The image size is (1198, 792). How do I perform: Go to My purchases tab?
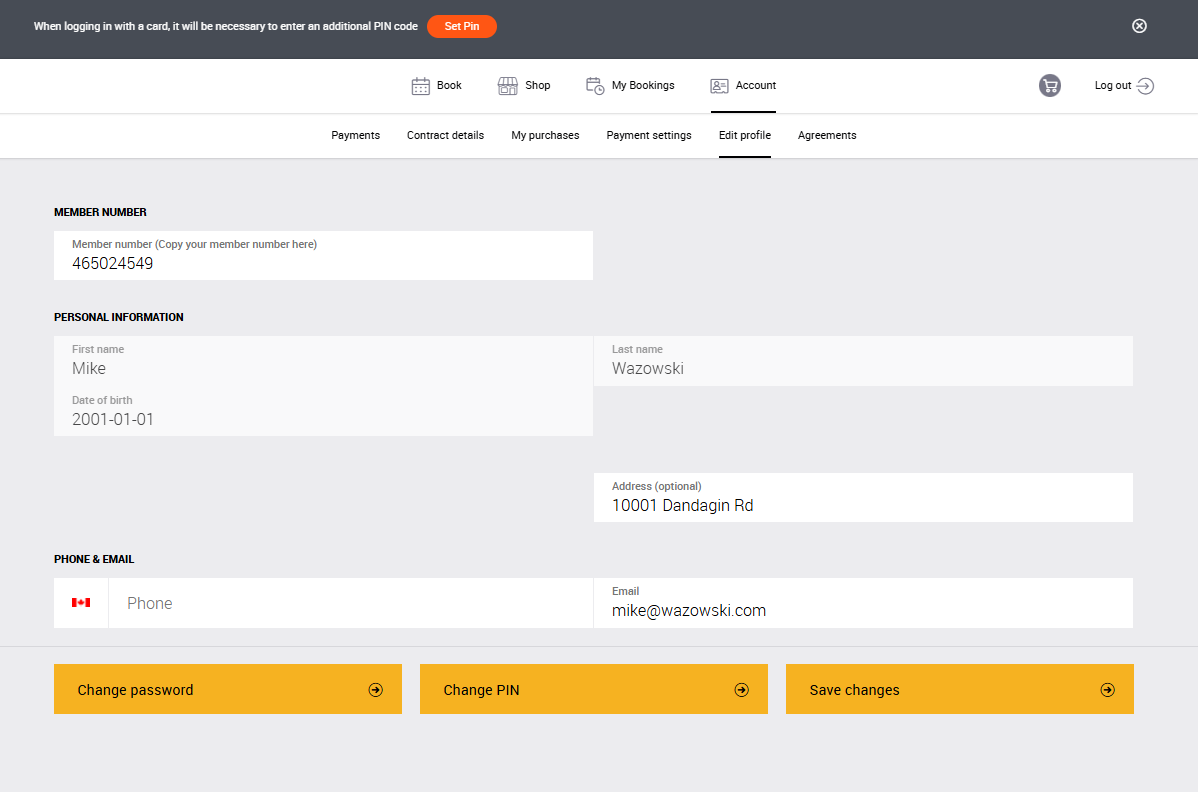545,135
